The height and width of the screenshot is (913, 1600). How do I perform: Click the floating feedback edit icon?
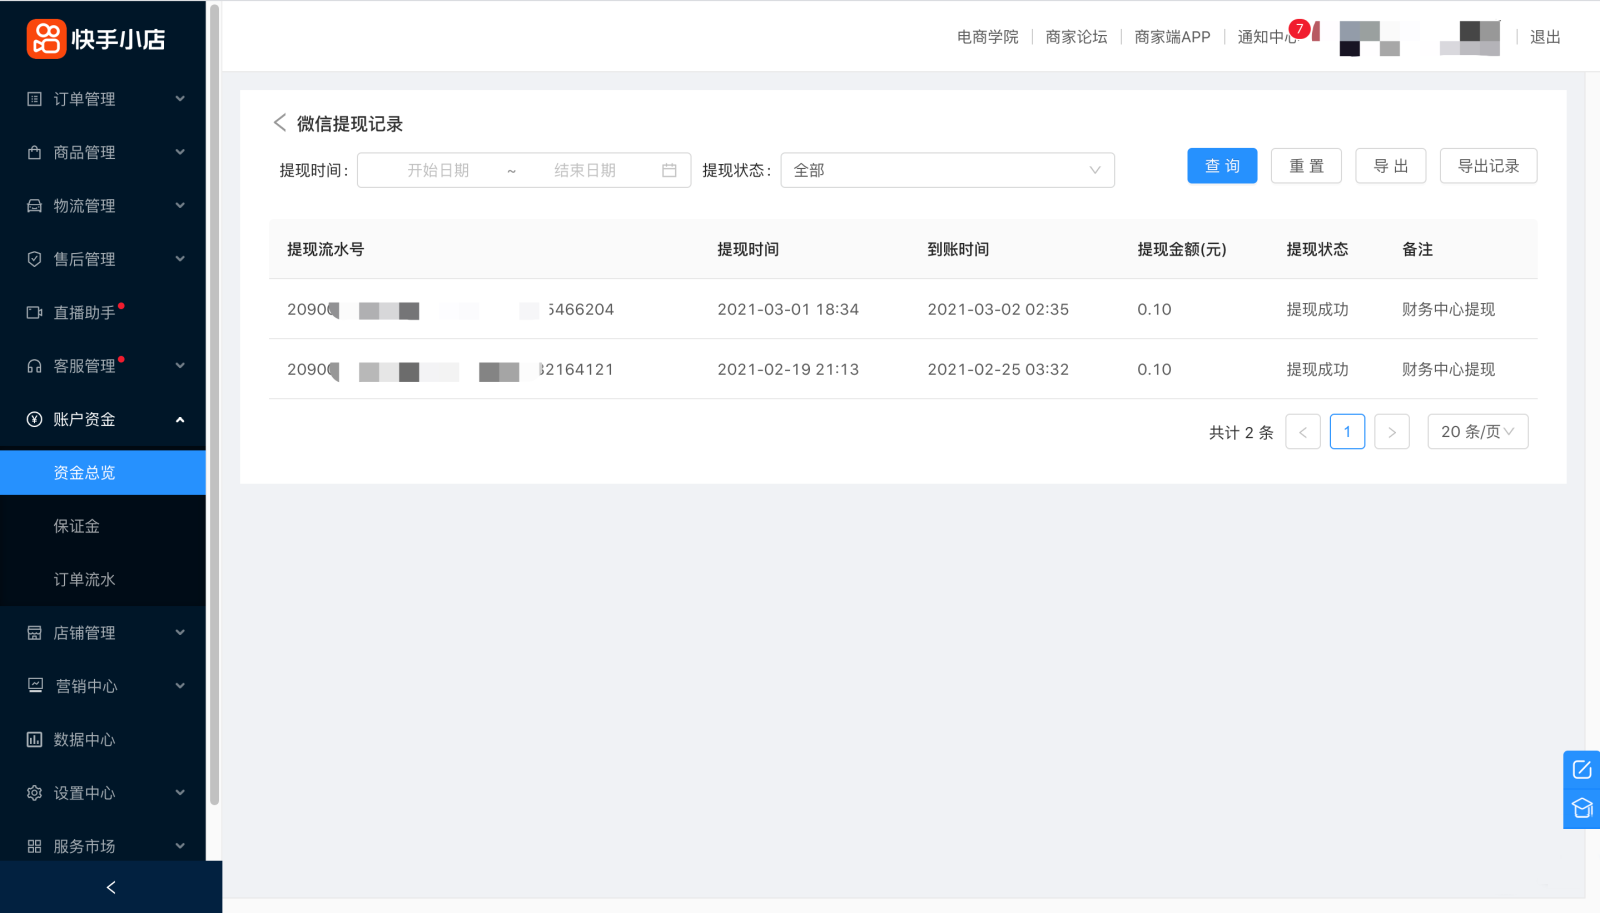tap(1582, 770)
